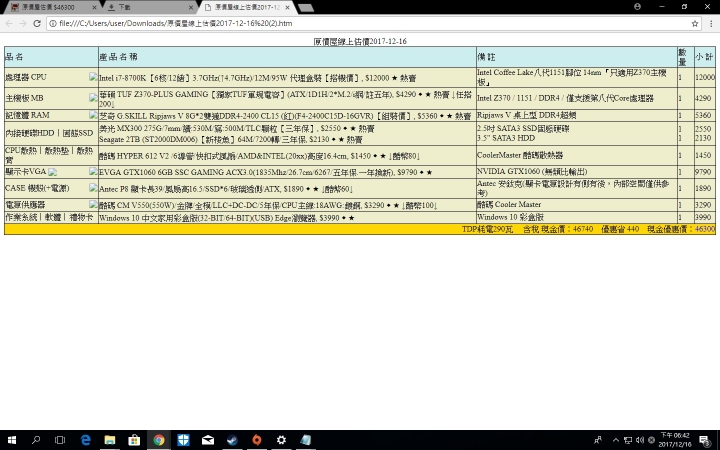Click the 酷碼 CM V550 power supply text
The image size is (720, 450).
pyautogui.click(x=268, y=205)
